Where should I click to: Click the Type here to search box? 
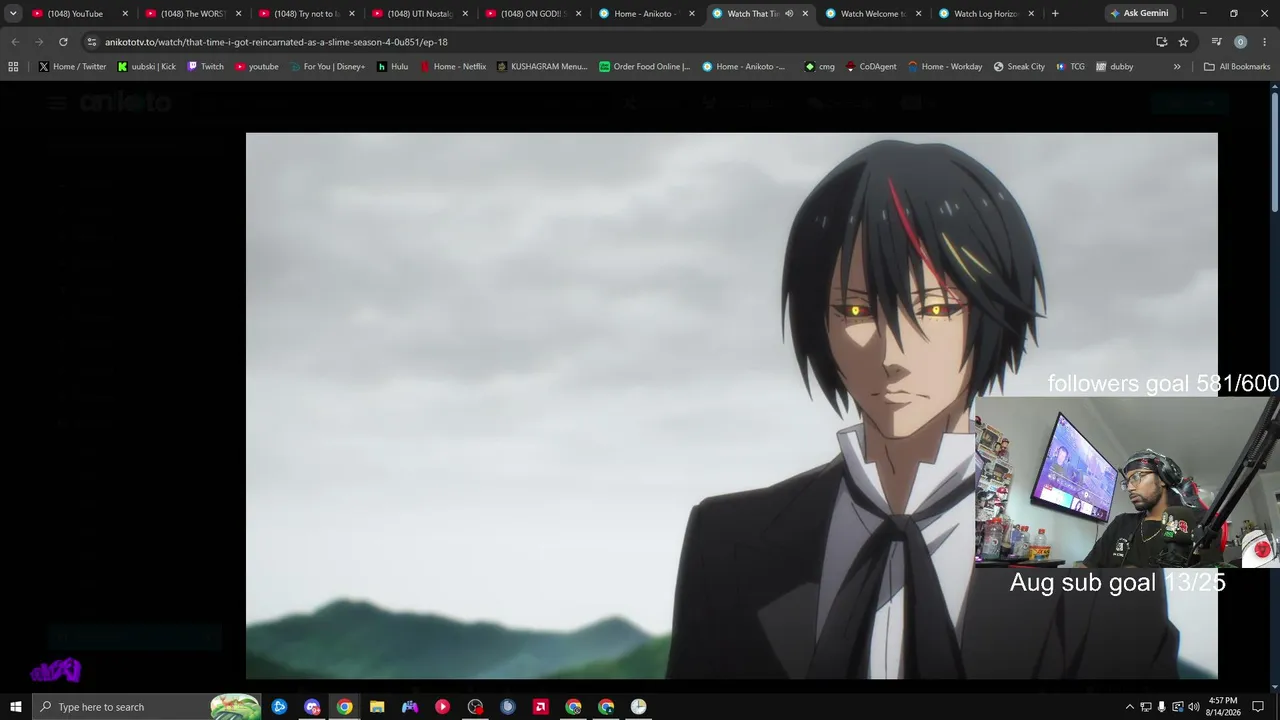[x=148, y=707]
